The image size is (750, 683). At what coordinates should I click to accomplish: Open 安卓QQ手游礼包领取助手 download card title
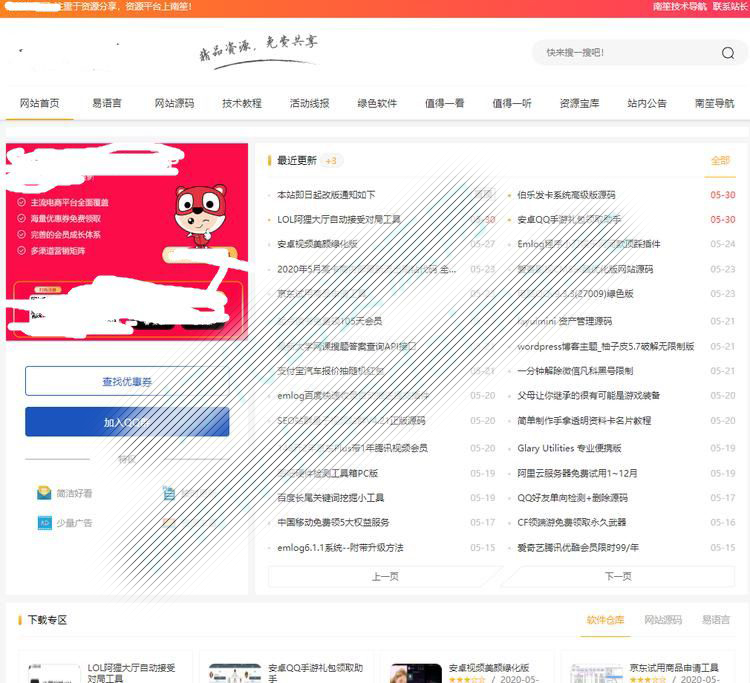316,672
